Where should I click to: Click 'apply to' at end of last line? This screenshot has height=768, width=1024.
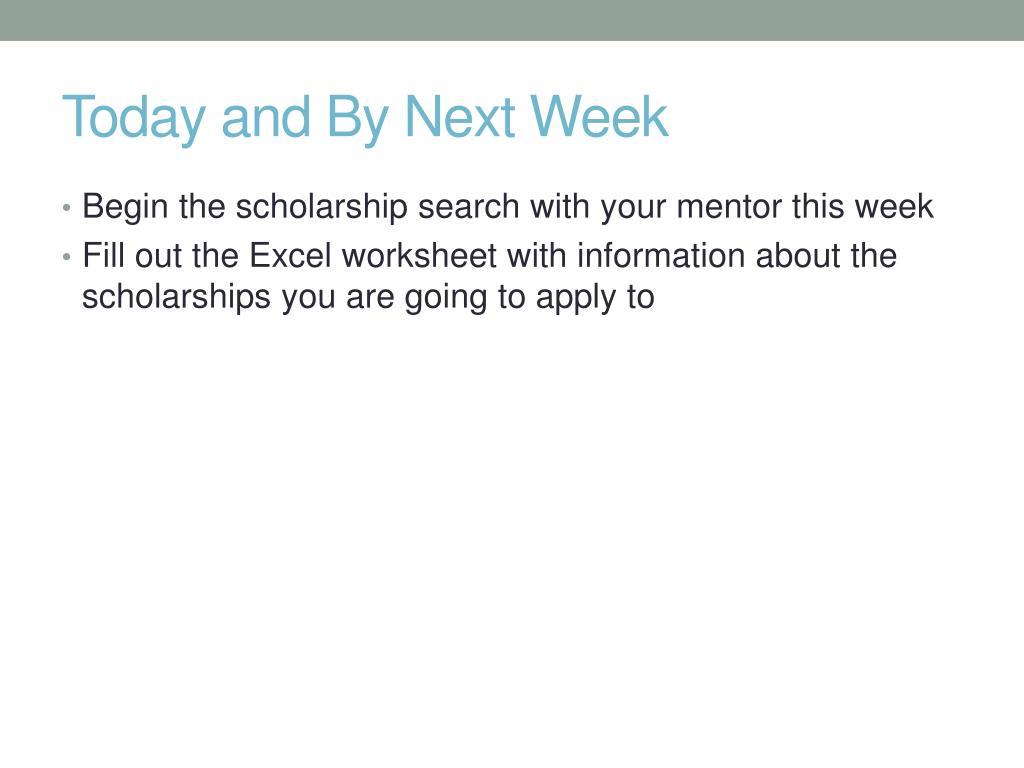tap(595, 299)
